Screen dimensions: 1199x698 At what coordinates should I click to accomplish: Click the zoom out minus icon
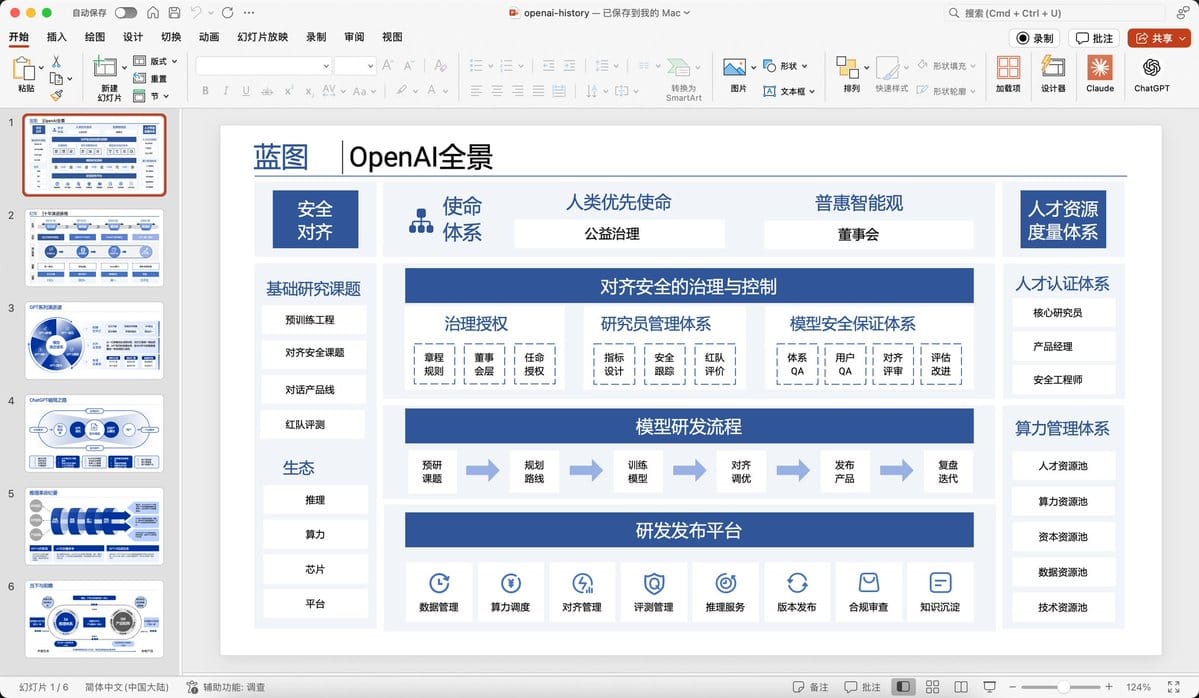point(1012,687)
